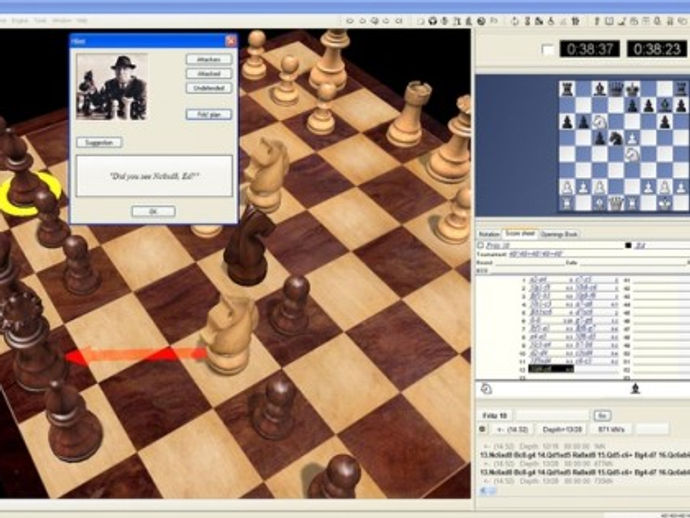The width and height of the screenshot is (690, 518).
Task: Click the clock icon below score sheet
Action: 486,389
